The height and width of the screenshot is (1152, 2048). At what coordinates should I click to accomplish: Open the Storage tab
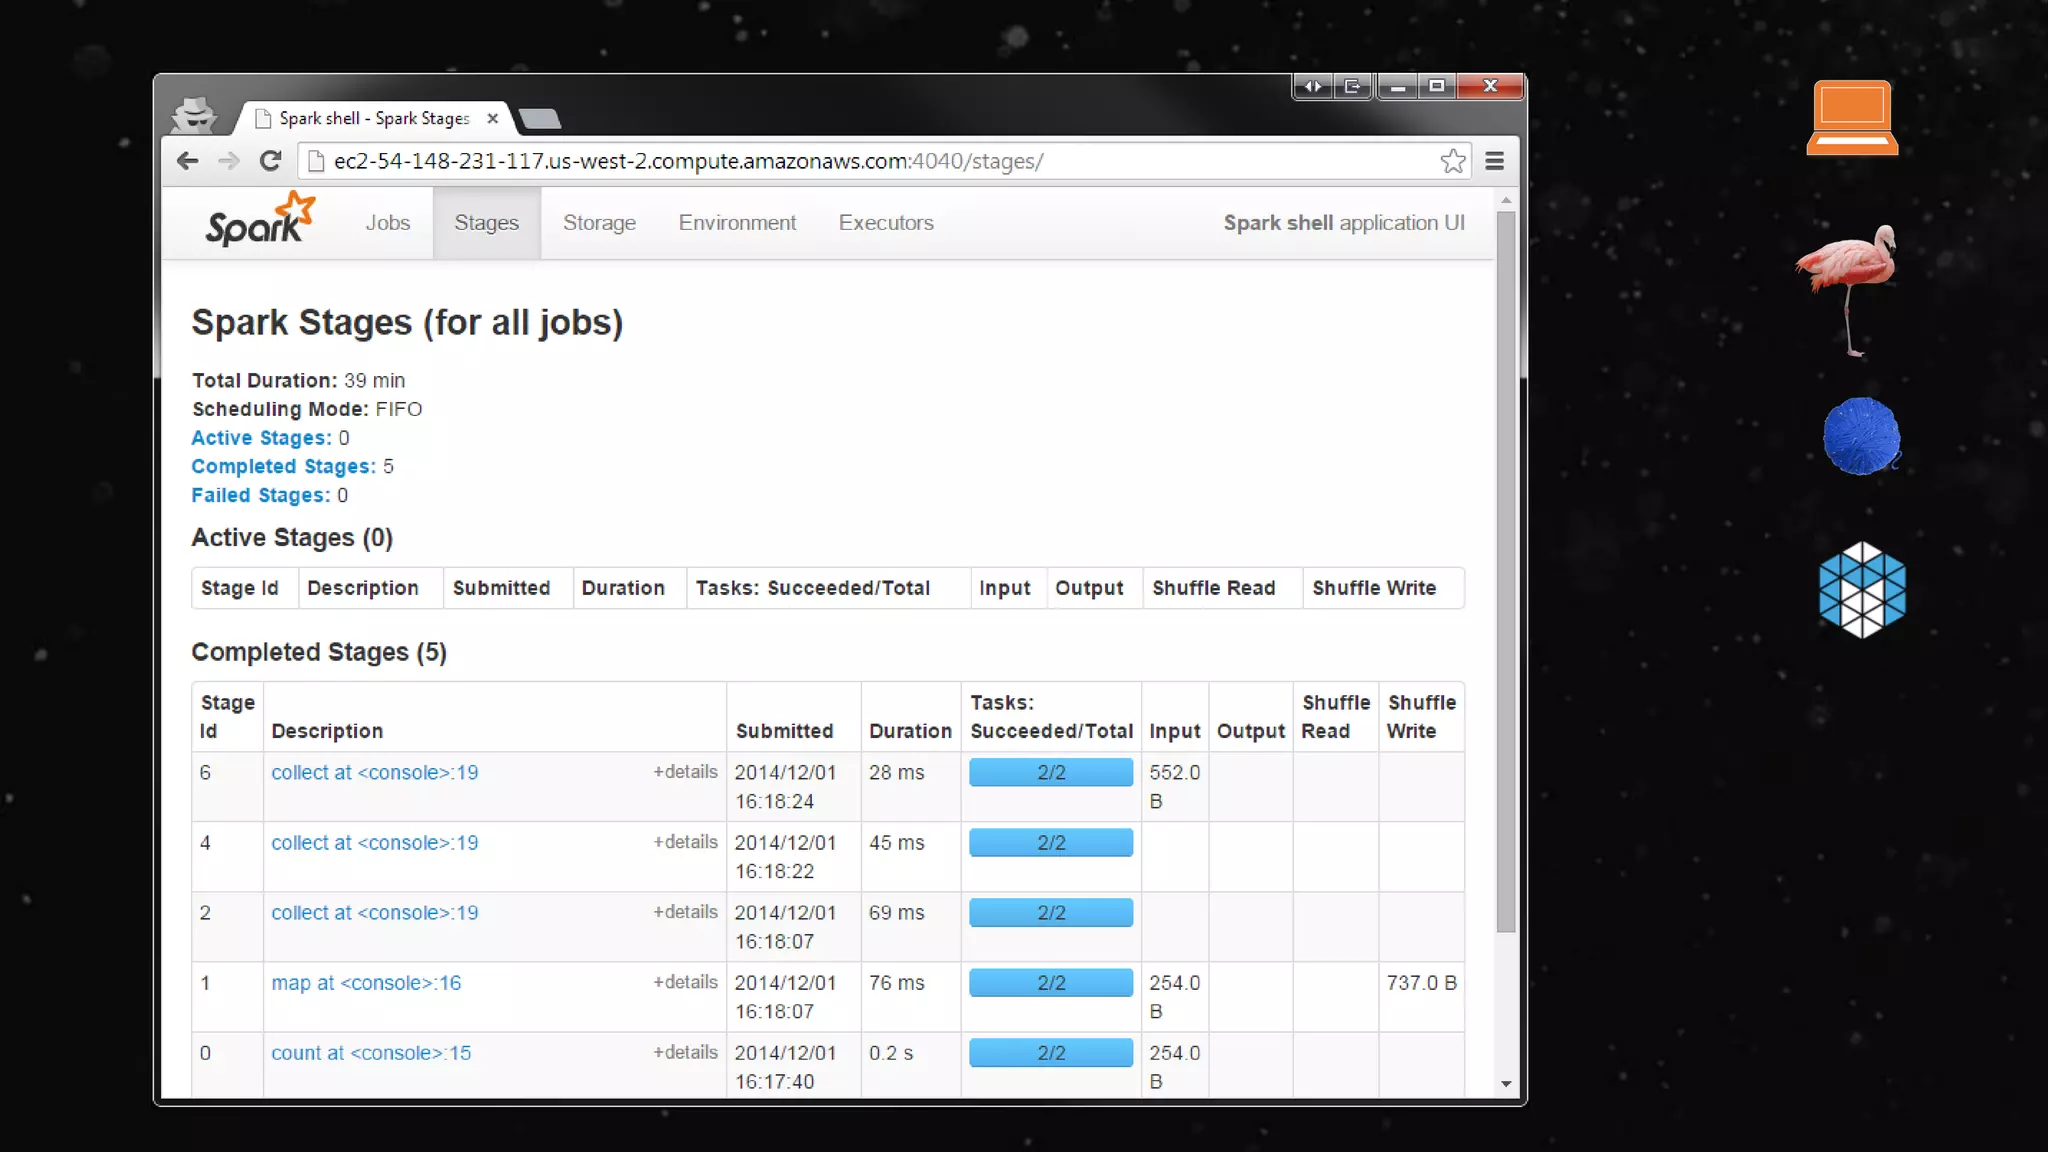tap(599, 223)
